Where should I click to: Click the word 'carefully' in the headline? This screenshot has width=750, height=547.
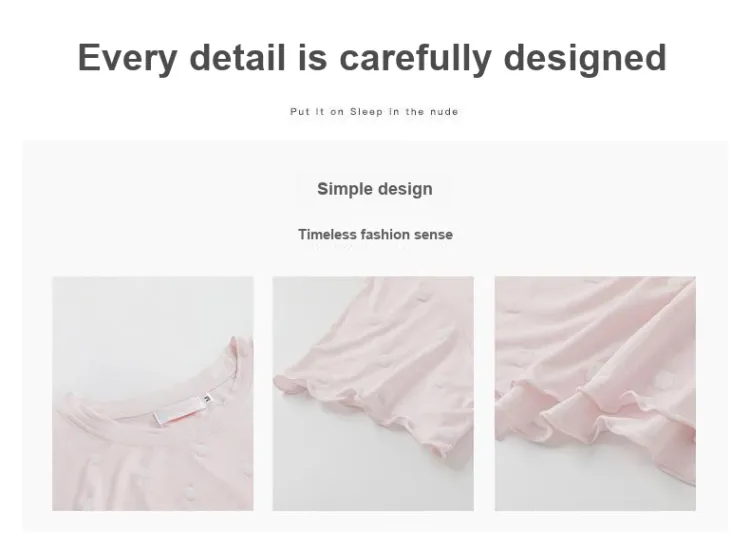415,58
